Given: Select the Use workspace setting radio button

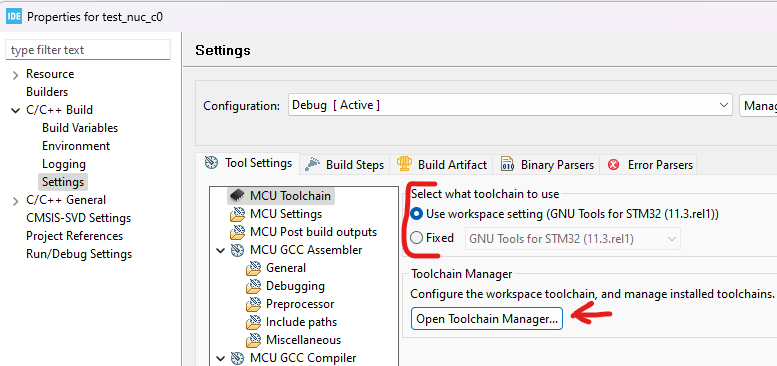Looking at the screenshot, I should (x=417, y=214).
